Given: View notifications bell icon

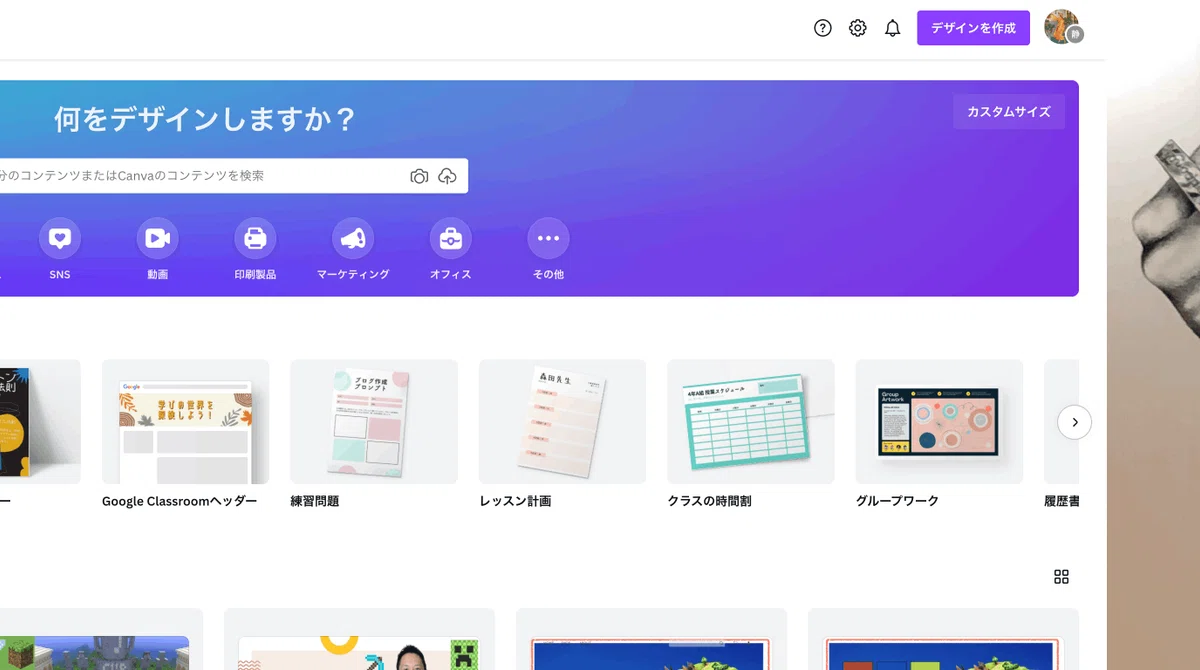Looking at the screenshot, I should tap(893, 28).
